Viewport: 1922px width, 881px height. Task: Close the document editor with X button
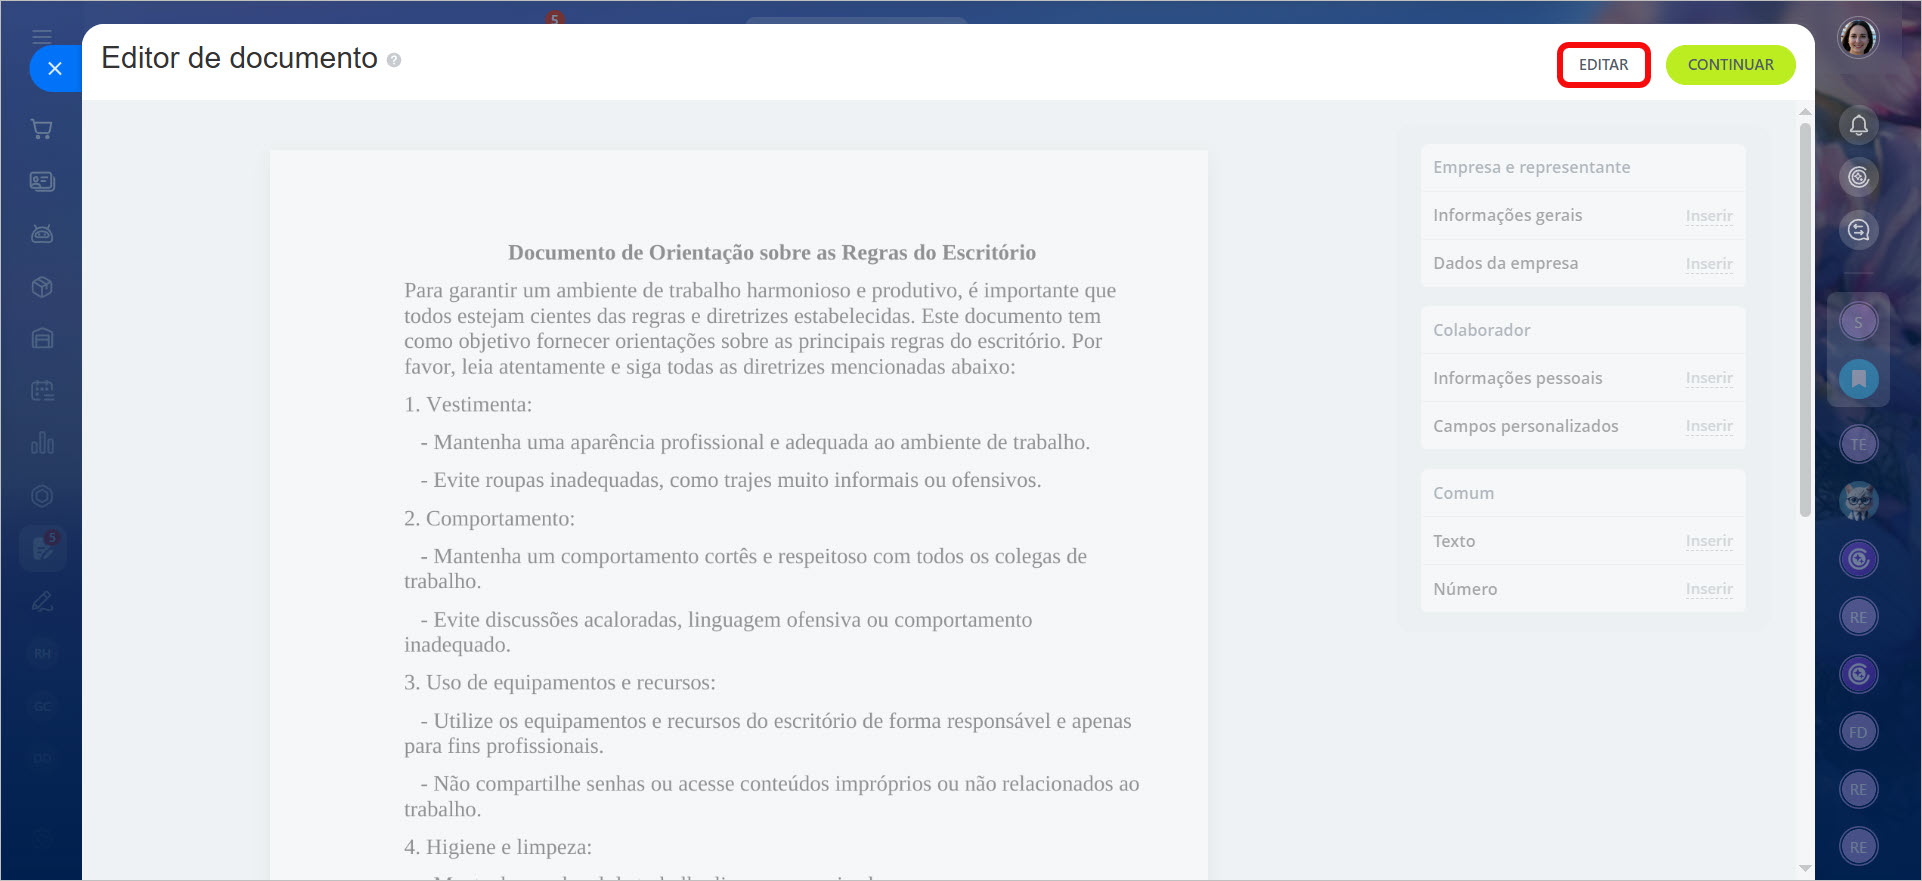pyautogui.click(x=55, y=68)
